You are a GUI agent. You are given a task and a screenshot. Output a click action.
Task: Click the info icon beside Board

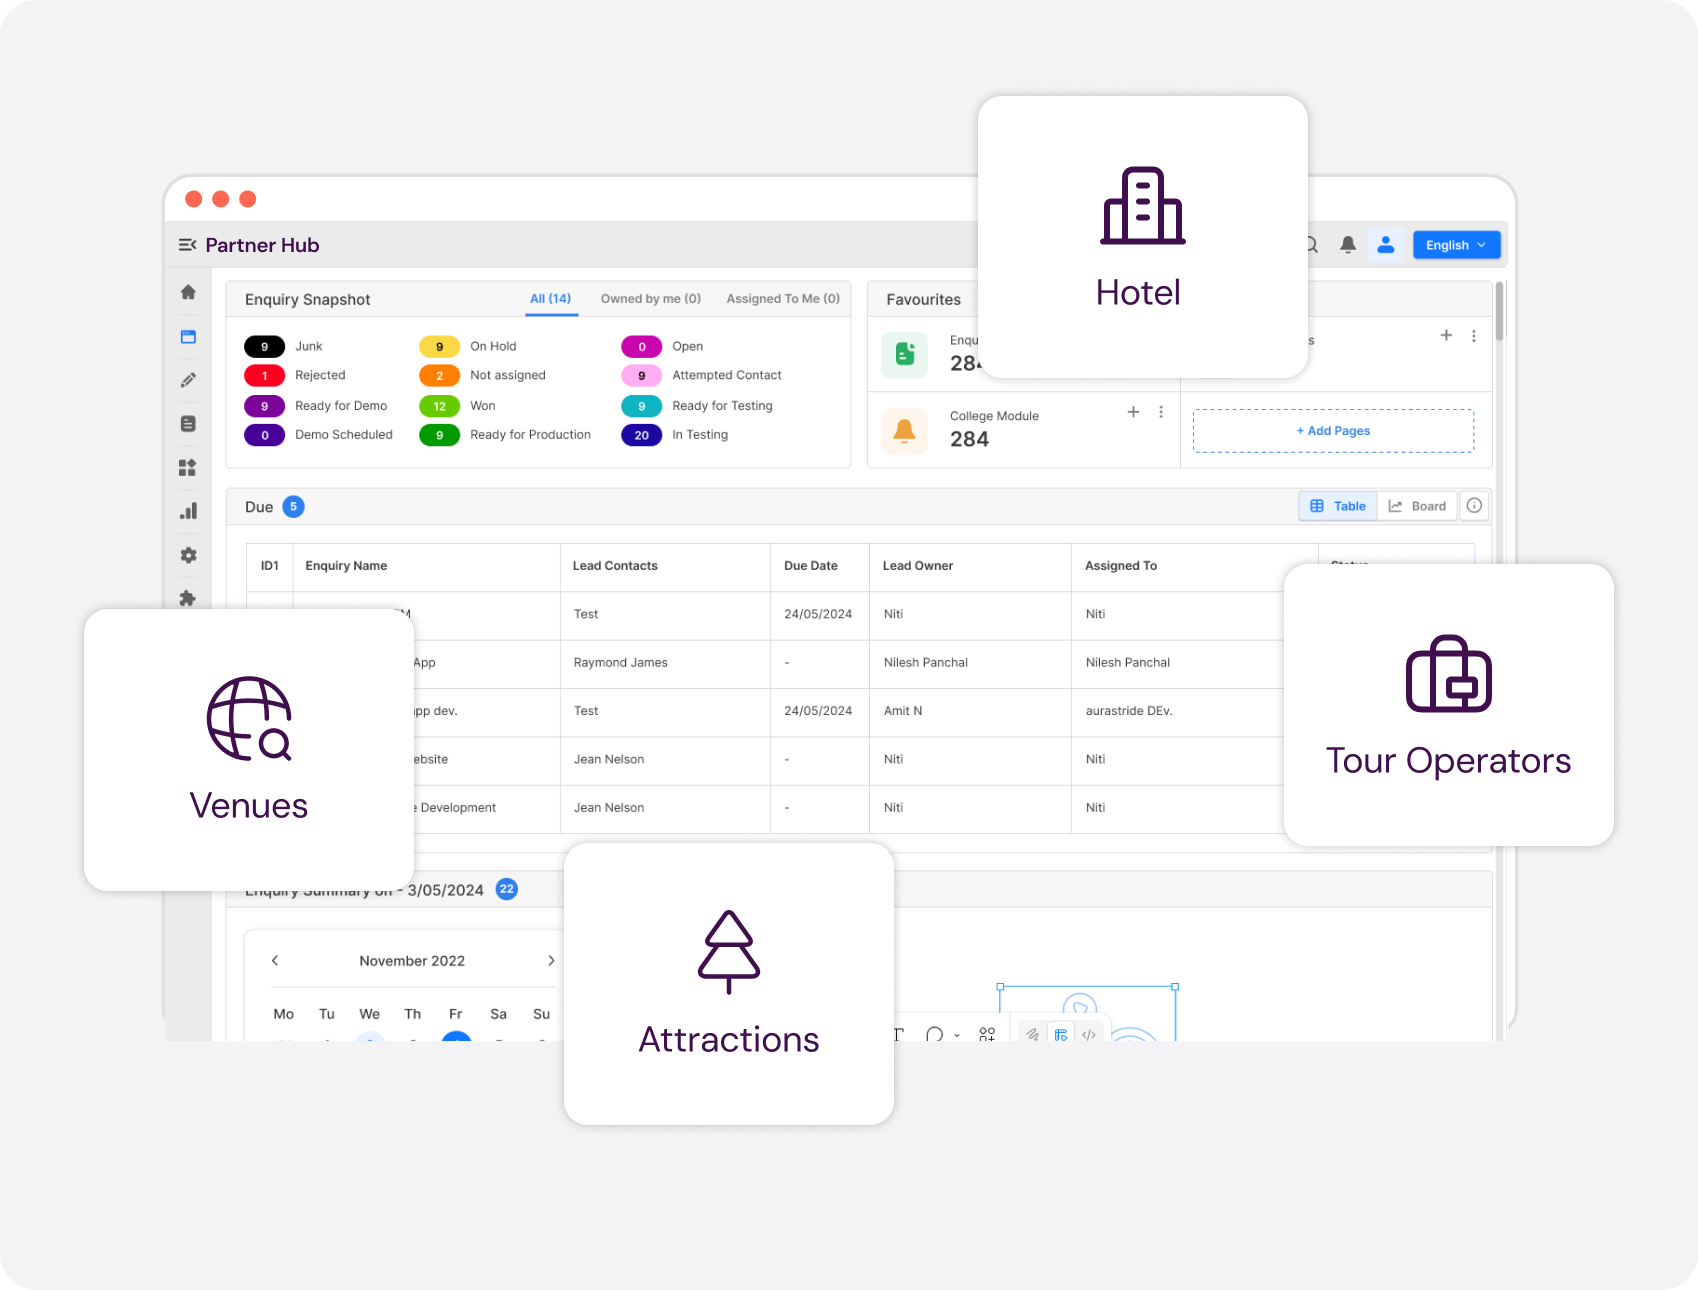(x=1473, y=506)
